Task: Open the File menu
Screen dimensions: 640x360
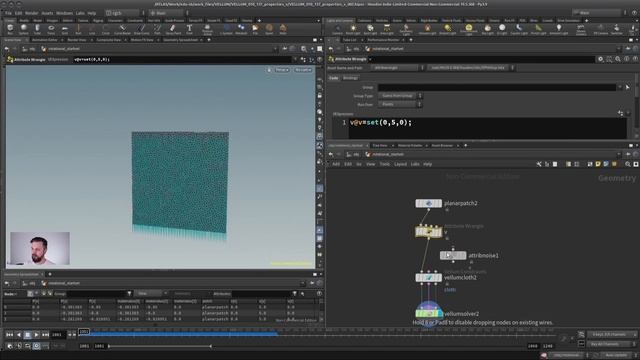Action: pyautogui.click(x=8, y=13)
